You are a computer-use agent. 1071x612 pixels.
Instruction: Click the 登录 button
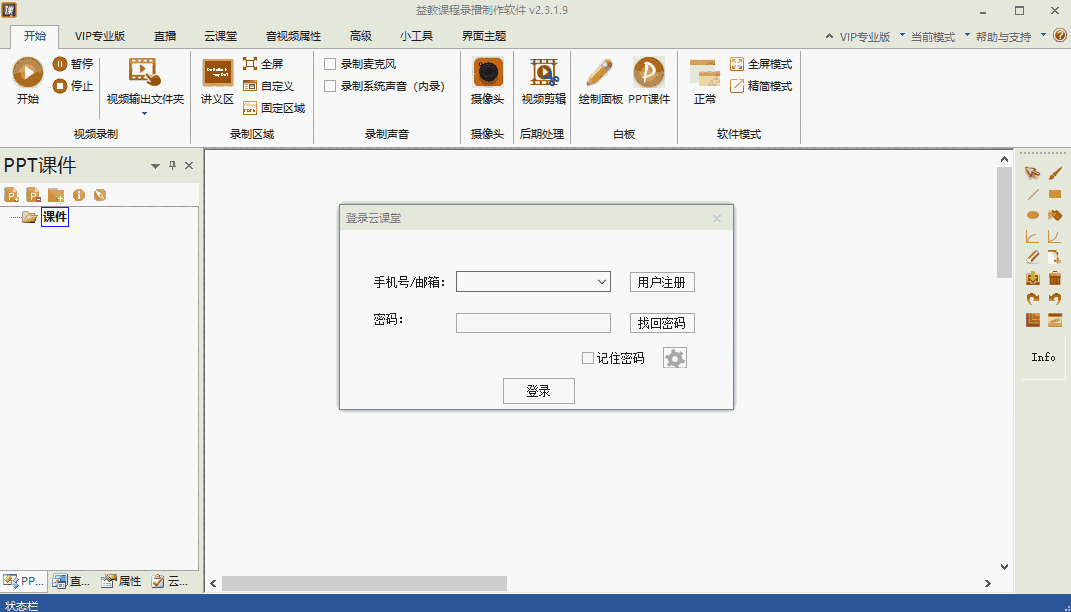pos(538,391)
